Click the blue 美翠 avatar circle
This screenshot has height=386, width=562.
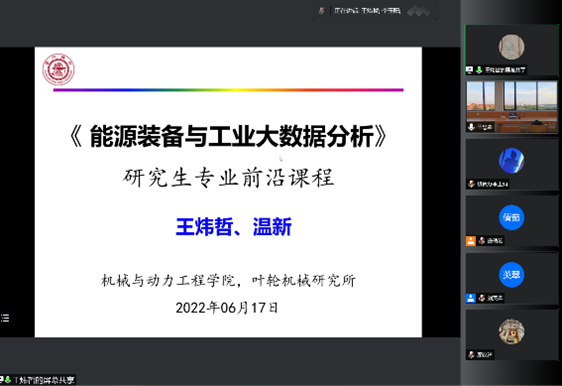[511, 275]
